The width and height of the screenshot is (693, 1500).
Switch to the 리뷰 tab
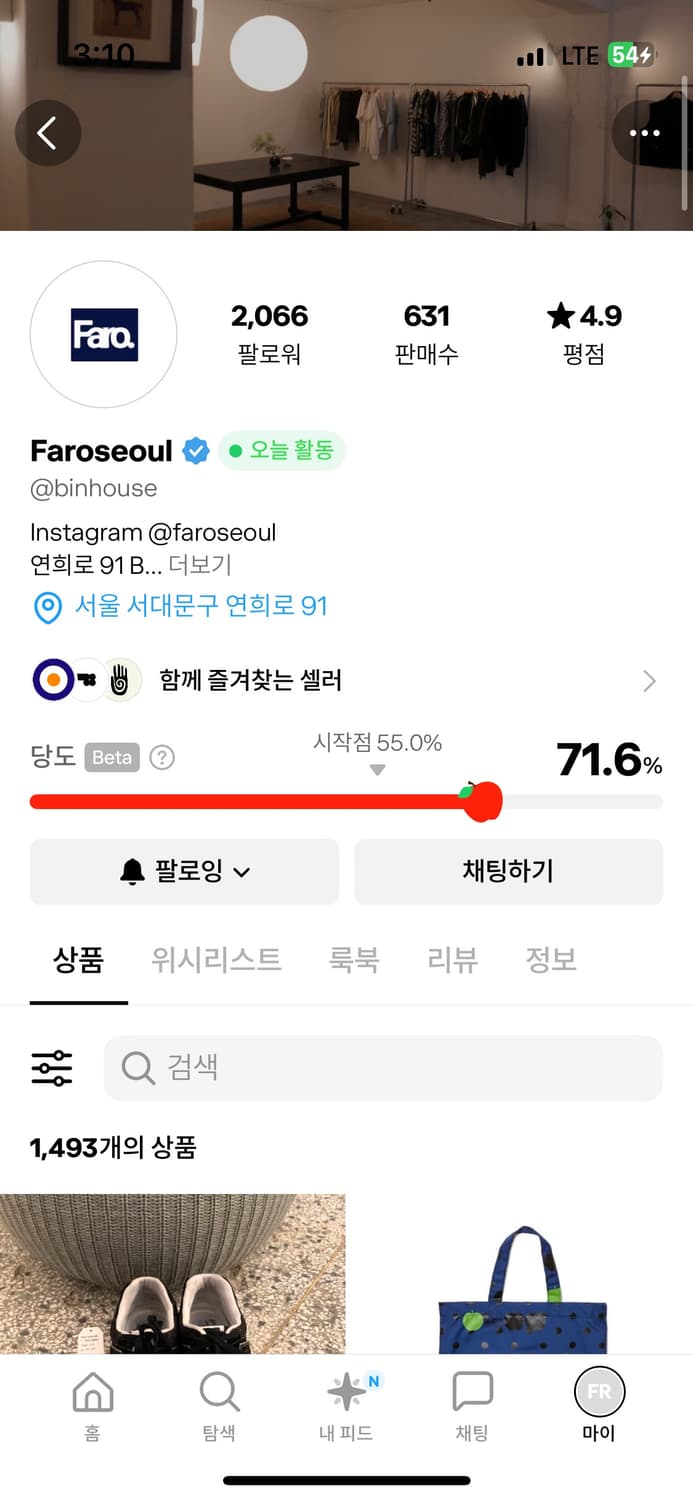click(452, 961)
